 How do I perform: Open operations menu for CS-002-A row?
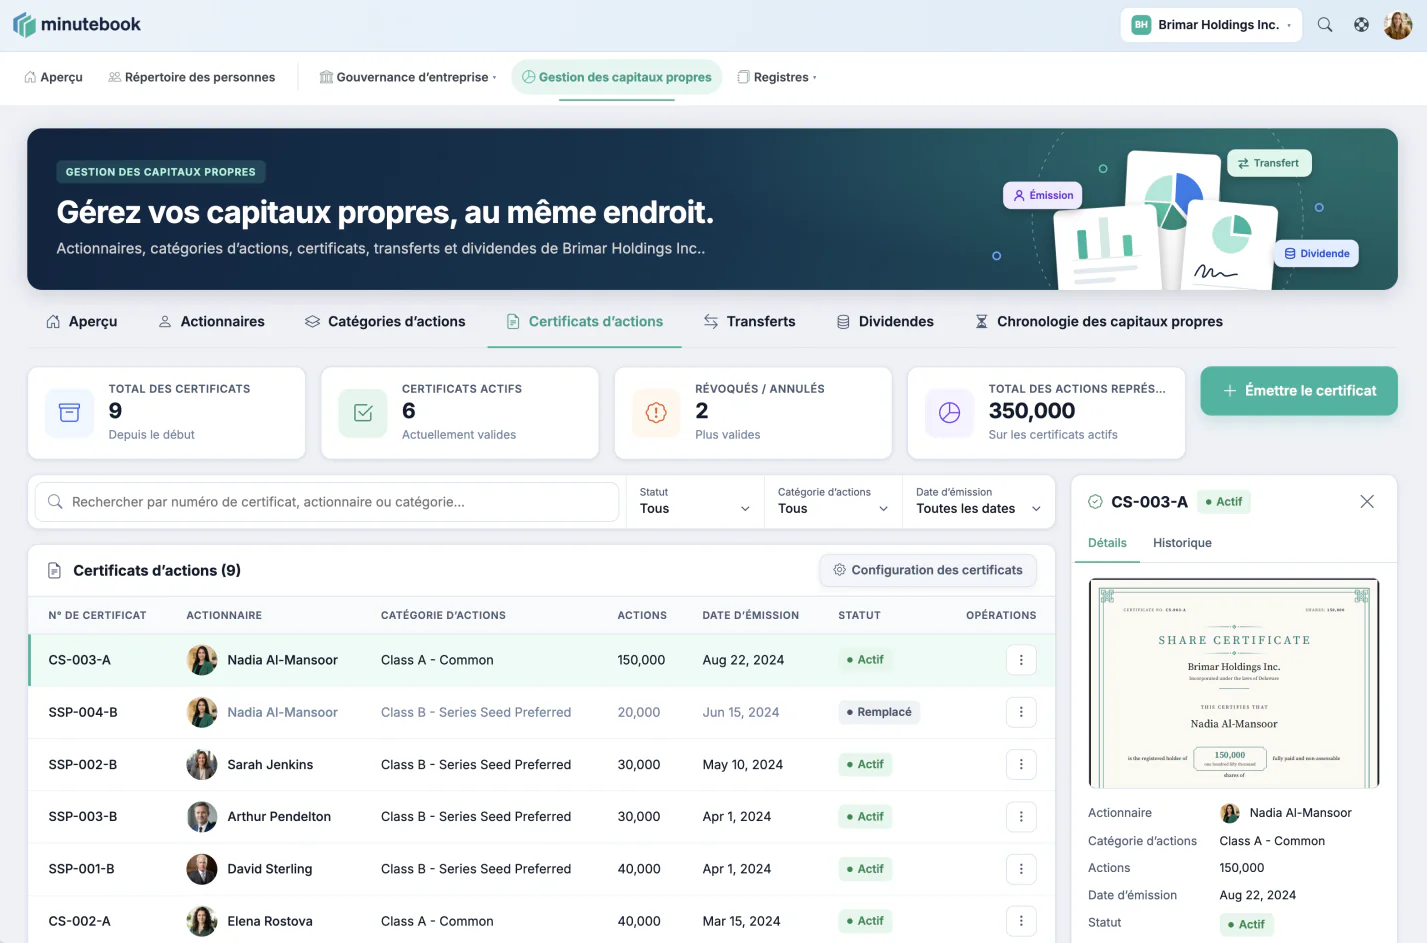click(x=1021, y=921)
